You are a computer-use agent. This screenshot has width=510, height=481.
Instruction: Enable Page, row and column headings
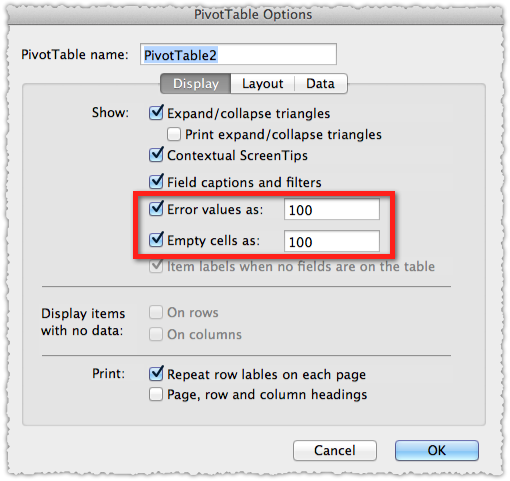point(156,394)
